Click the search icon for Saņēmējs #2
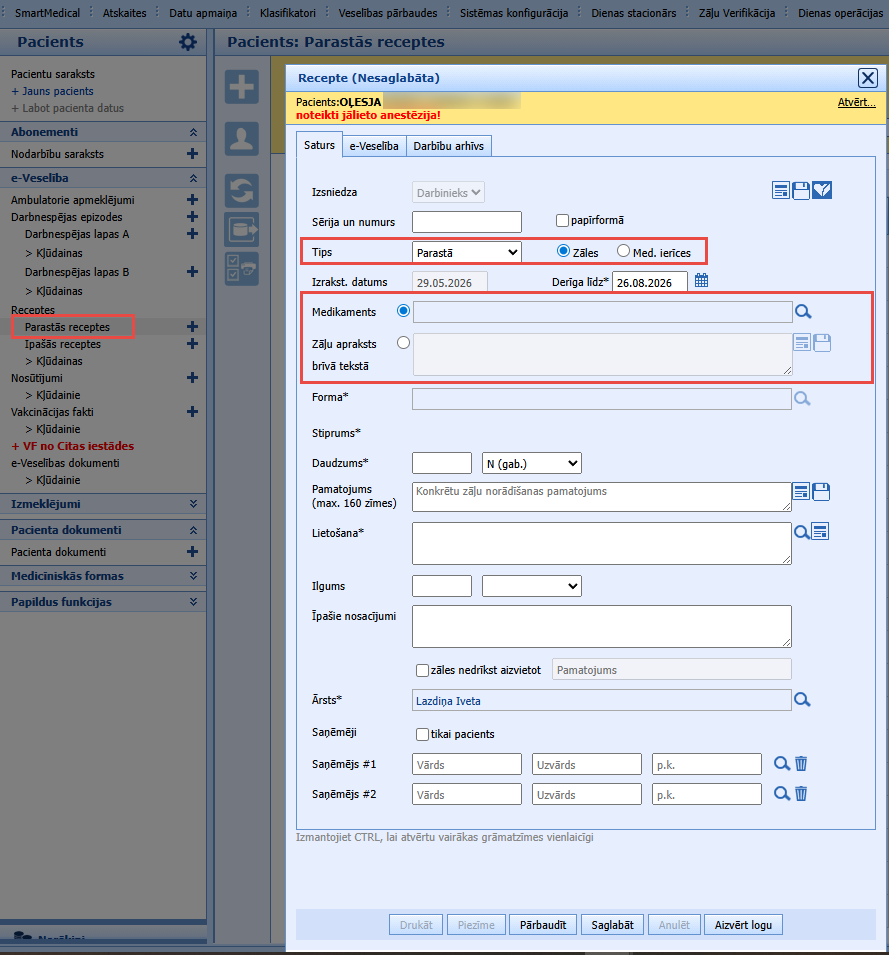Viewport: 889px width, 955px height. point(781,793)
